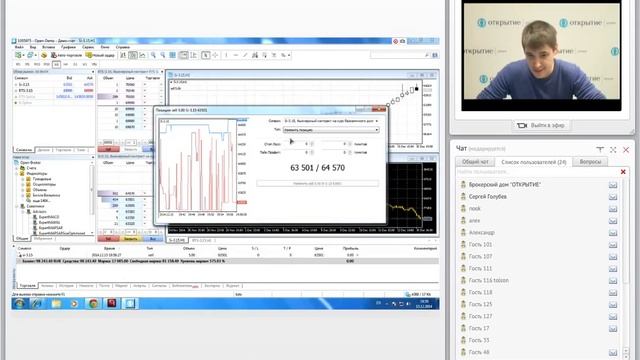Pin the chat panel with pin icon
Viewport: 640px width, 360px height.
coord(600,150)
